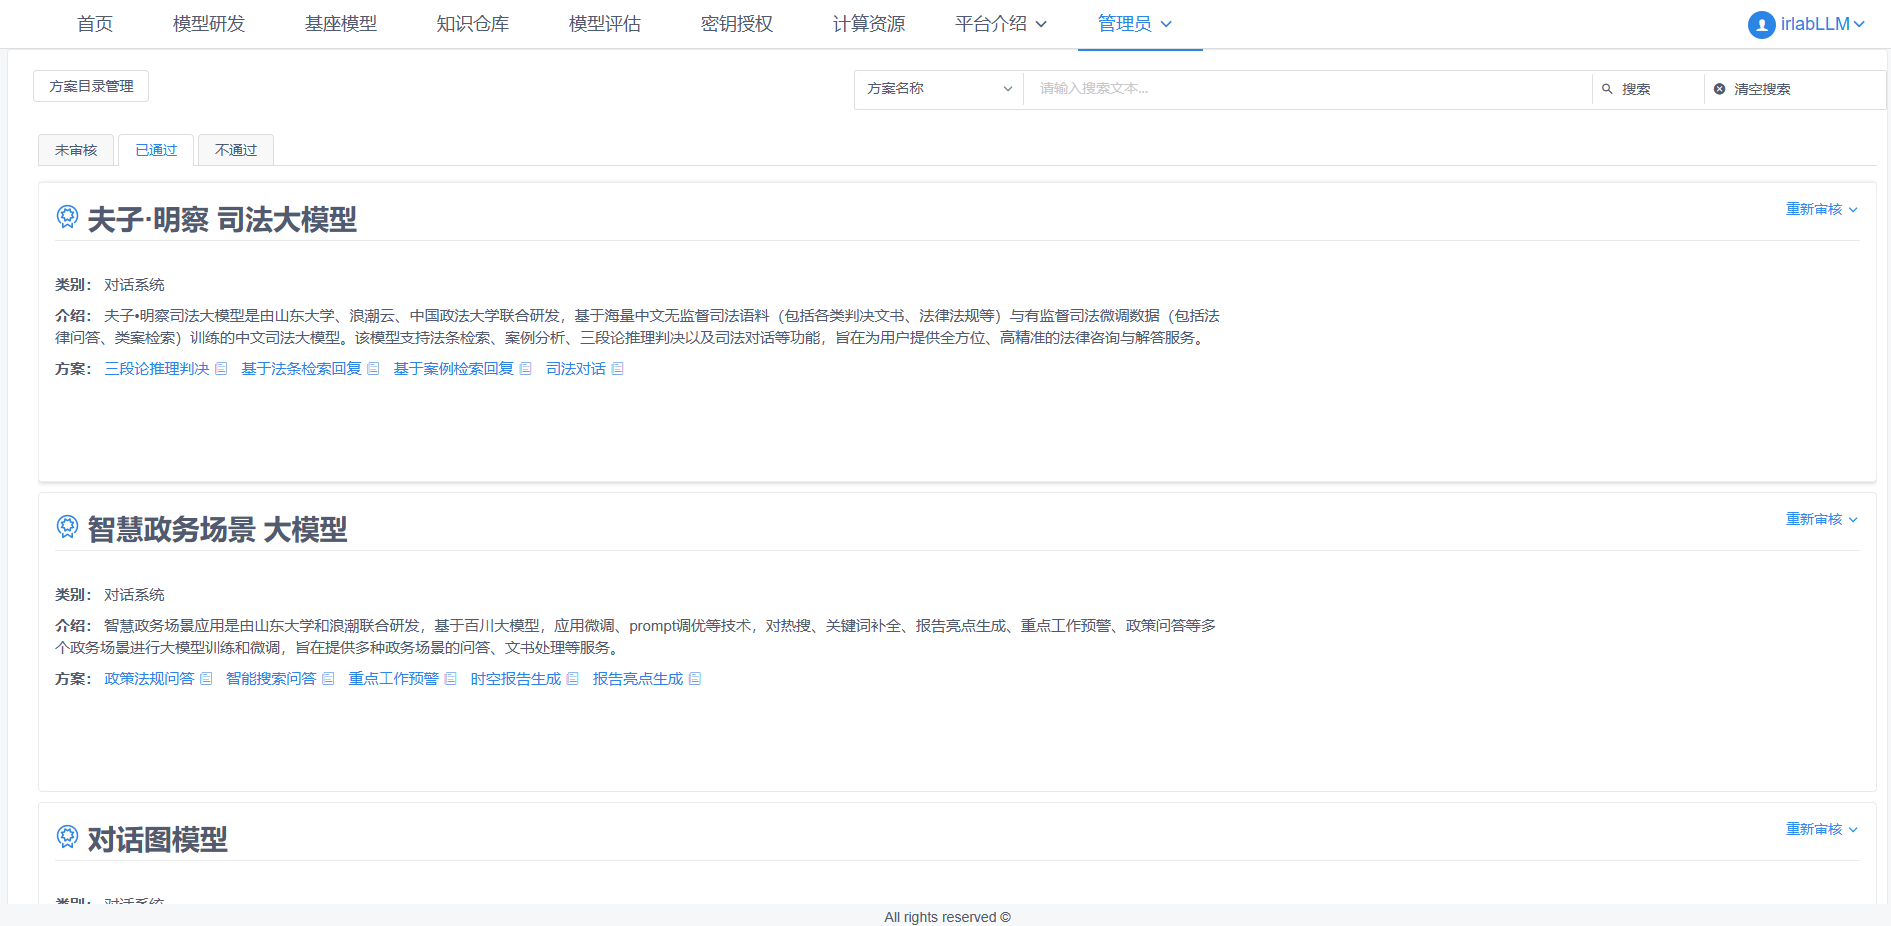Click document icon after 基于法条检索回复
Screen dimensions: 1891x926
[x=373, y=369]
